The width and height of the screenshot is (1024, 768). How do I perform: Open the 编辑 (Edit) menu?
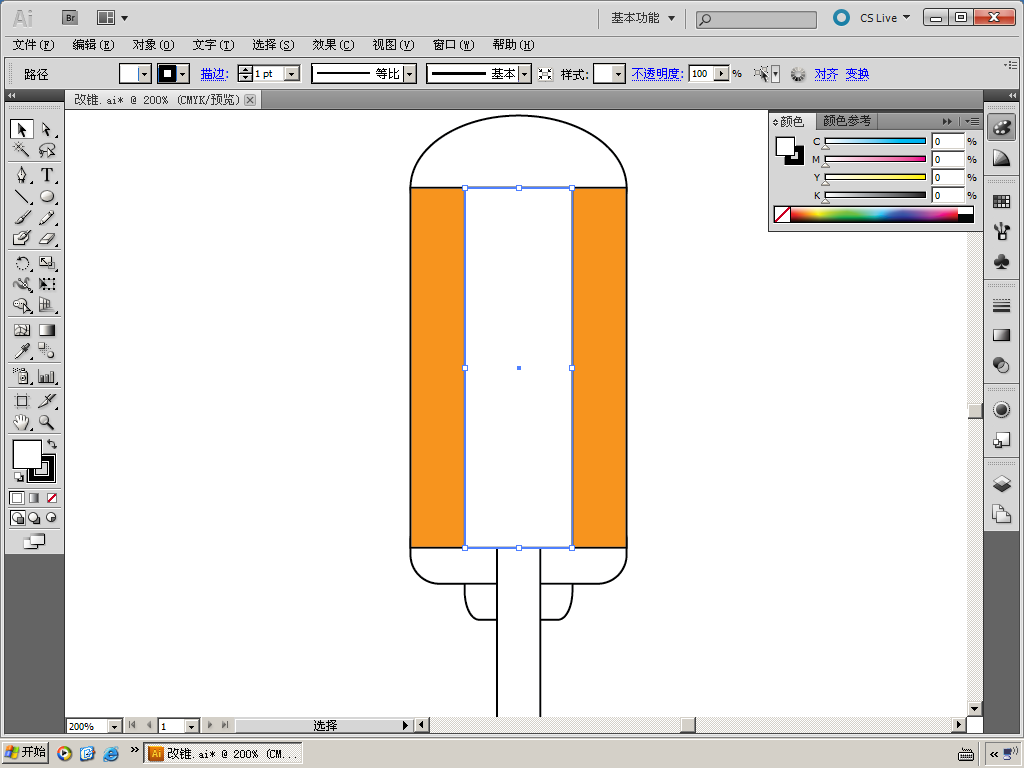point(93,45)
